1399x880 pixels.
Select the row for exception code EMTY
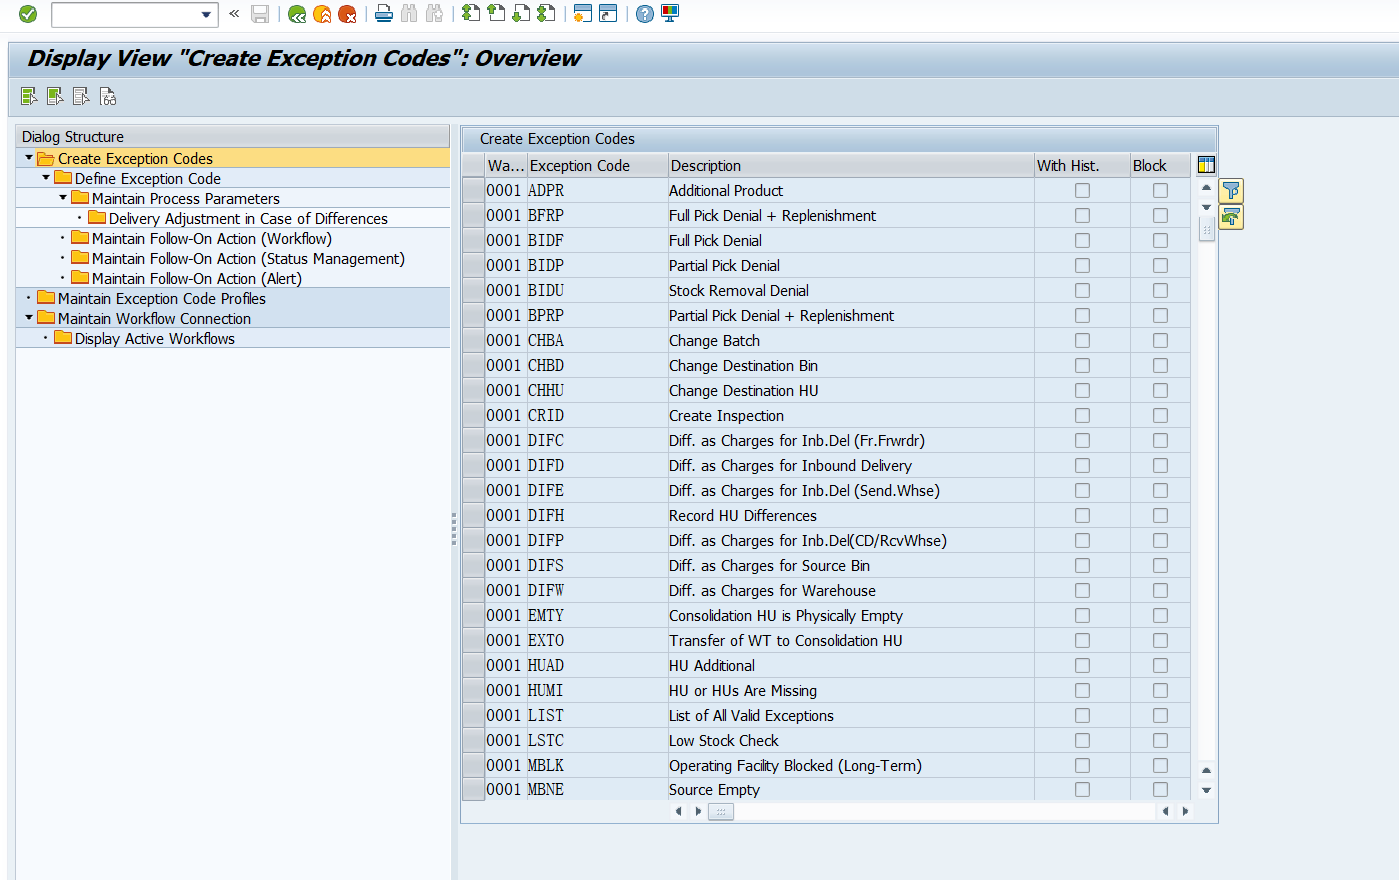[473, 615]
